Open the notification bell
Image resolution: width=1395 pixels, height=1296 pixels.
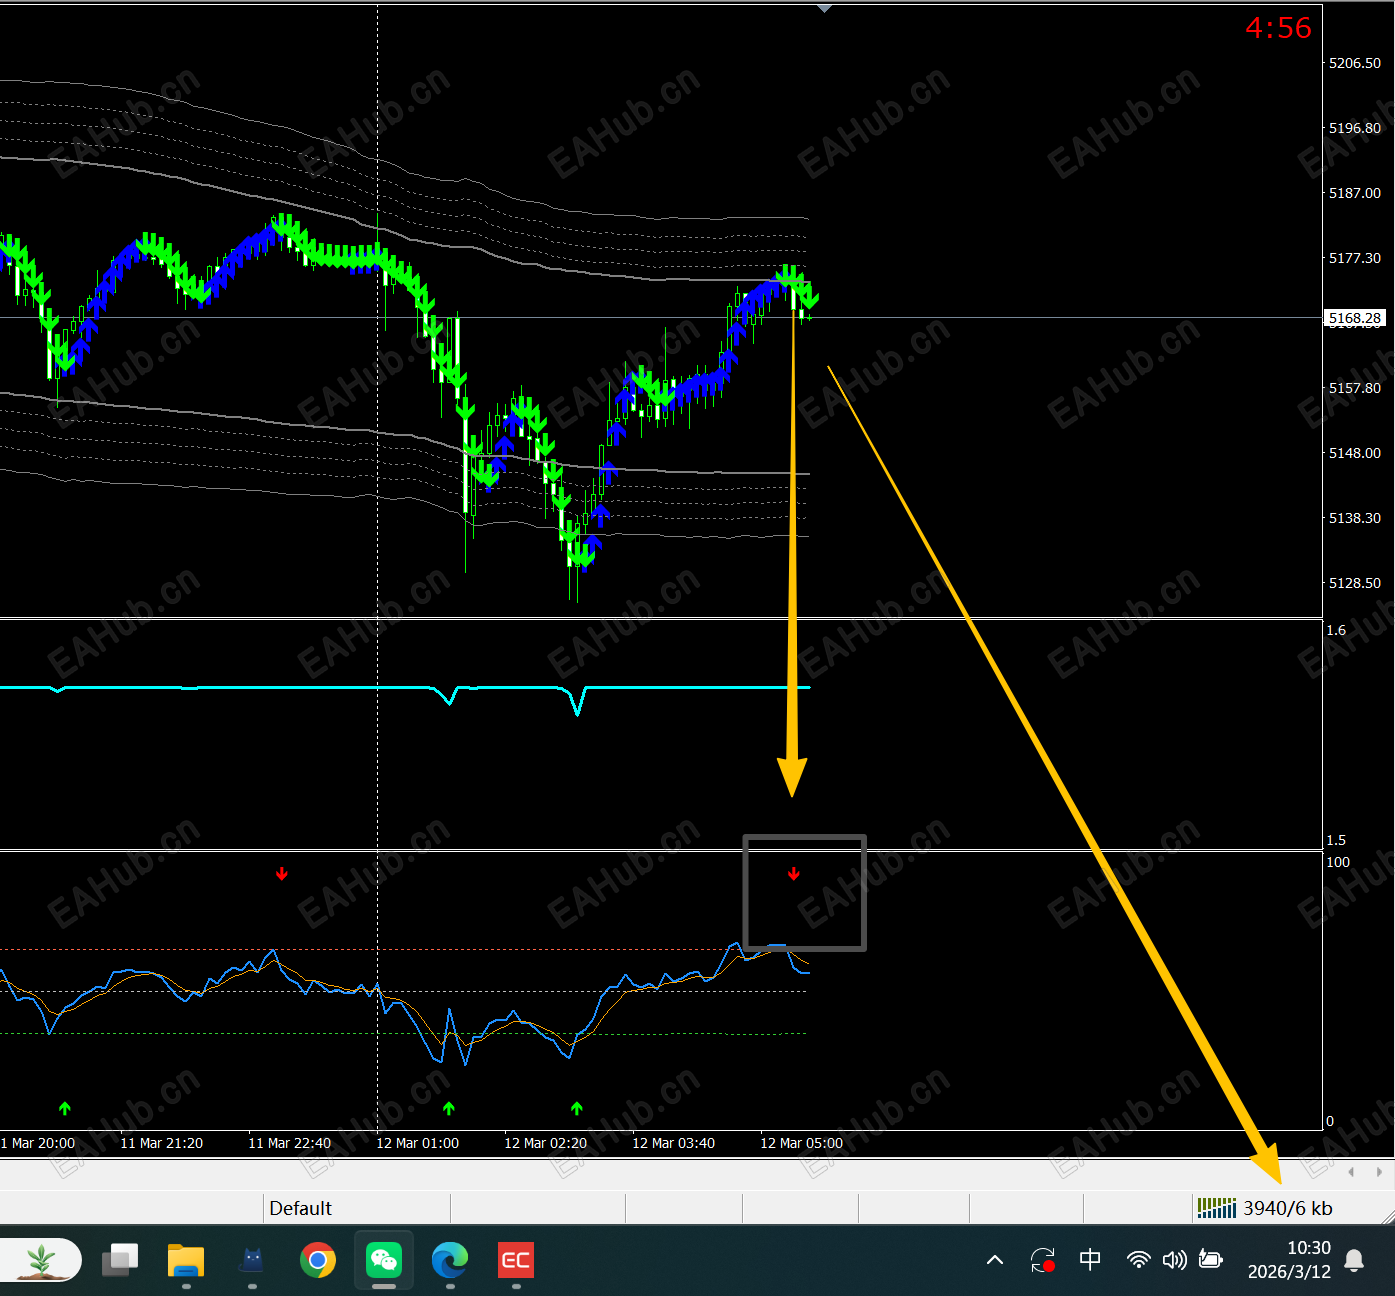pos(1354,1260)
